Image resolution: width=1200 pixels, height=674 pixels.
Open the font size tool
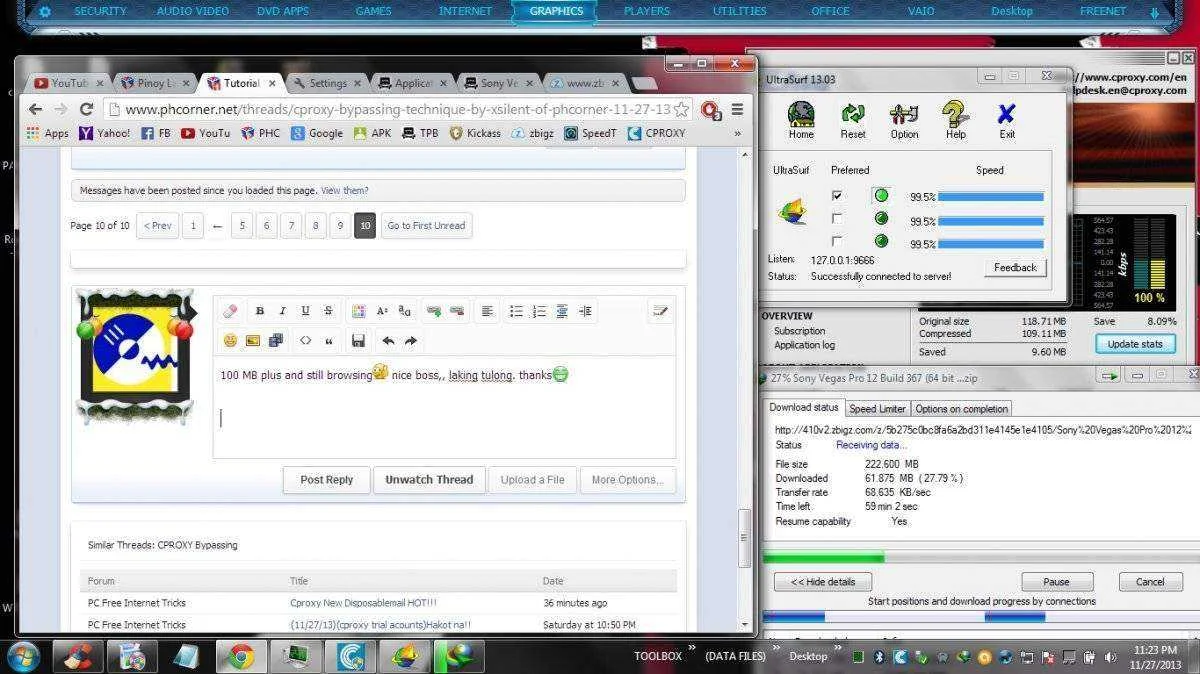[382, 311]
